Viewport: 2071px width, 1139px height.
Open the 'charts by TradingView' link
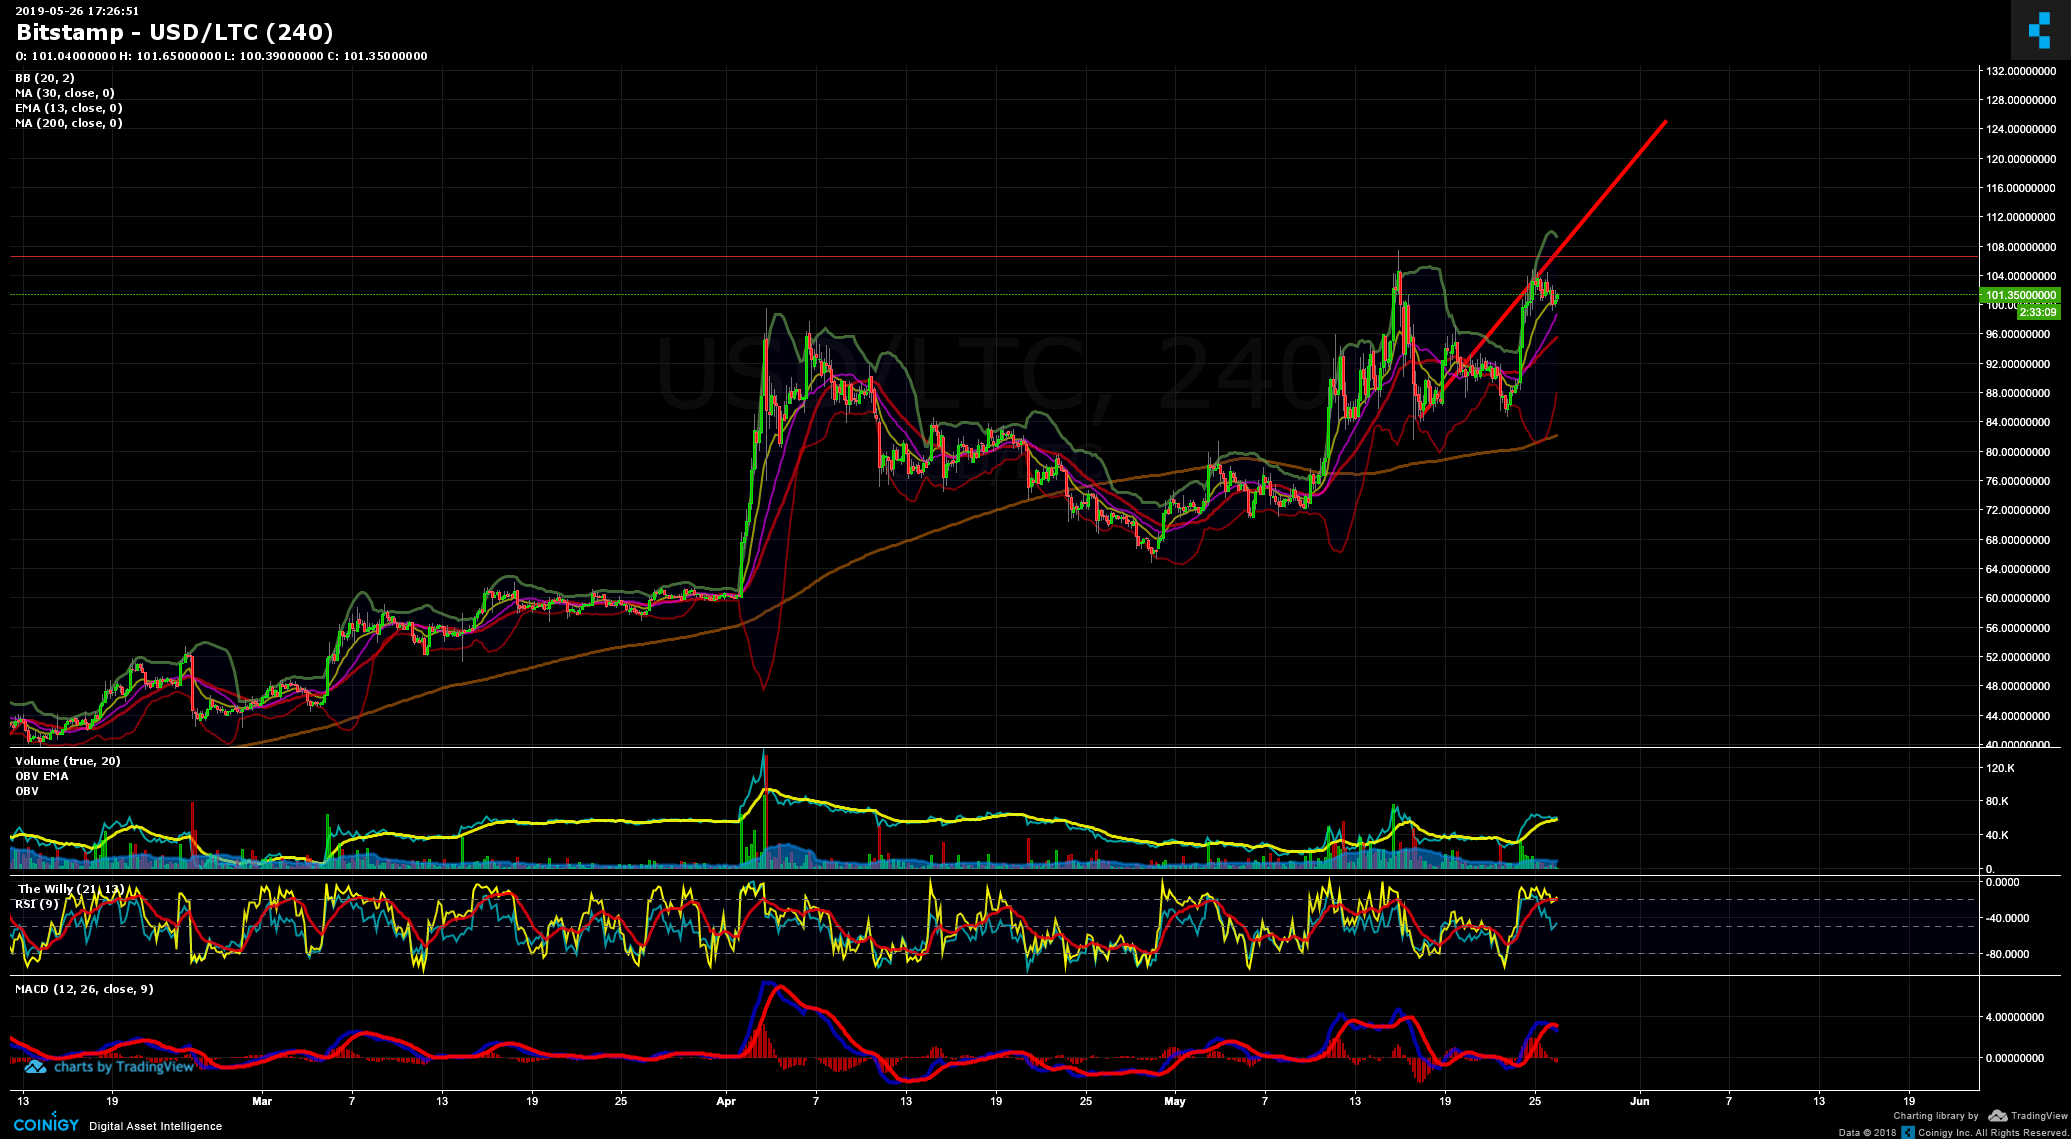(x=123, y=1067)
